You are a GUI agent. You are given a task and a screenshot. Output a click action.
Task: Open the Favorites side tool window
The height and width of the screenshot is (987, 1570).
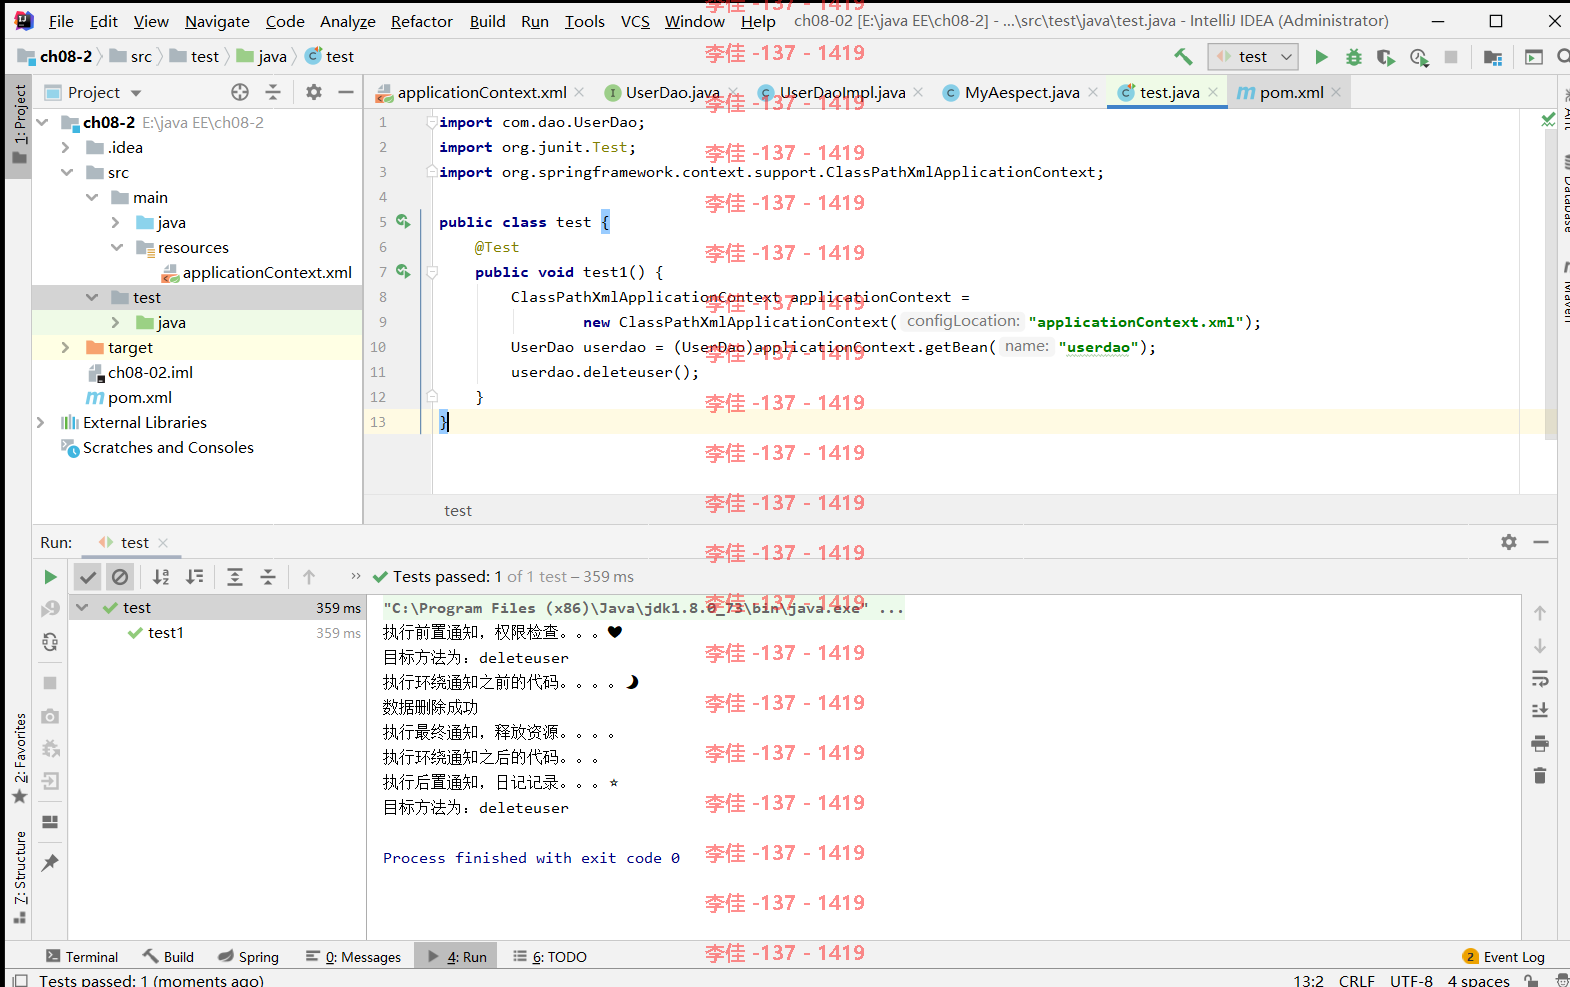pyautogui.click(x=19, y=758)
